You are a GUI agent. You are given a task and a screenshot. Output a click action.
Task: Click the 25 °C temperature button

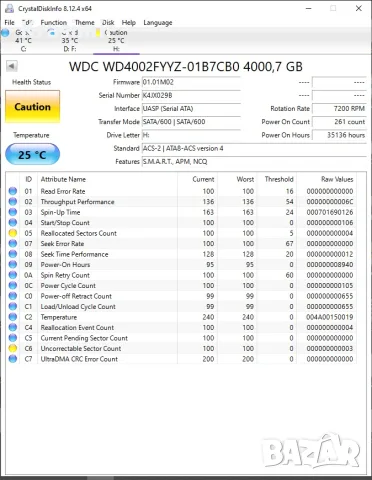33,154
